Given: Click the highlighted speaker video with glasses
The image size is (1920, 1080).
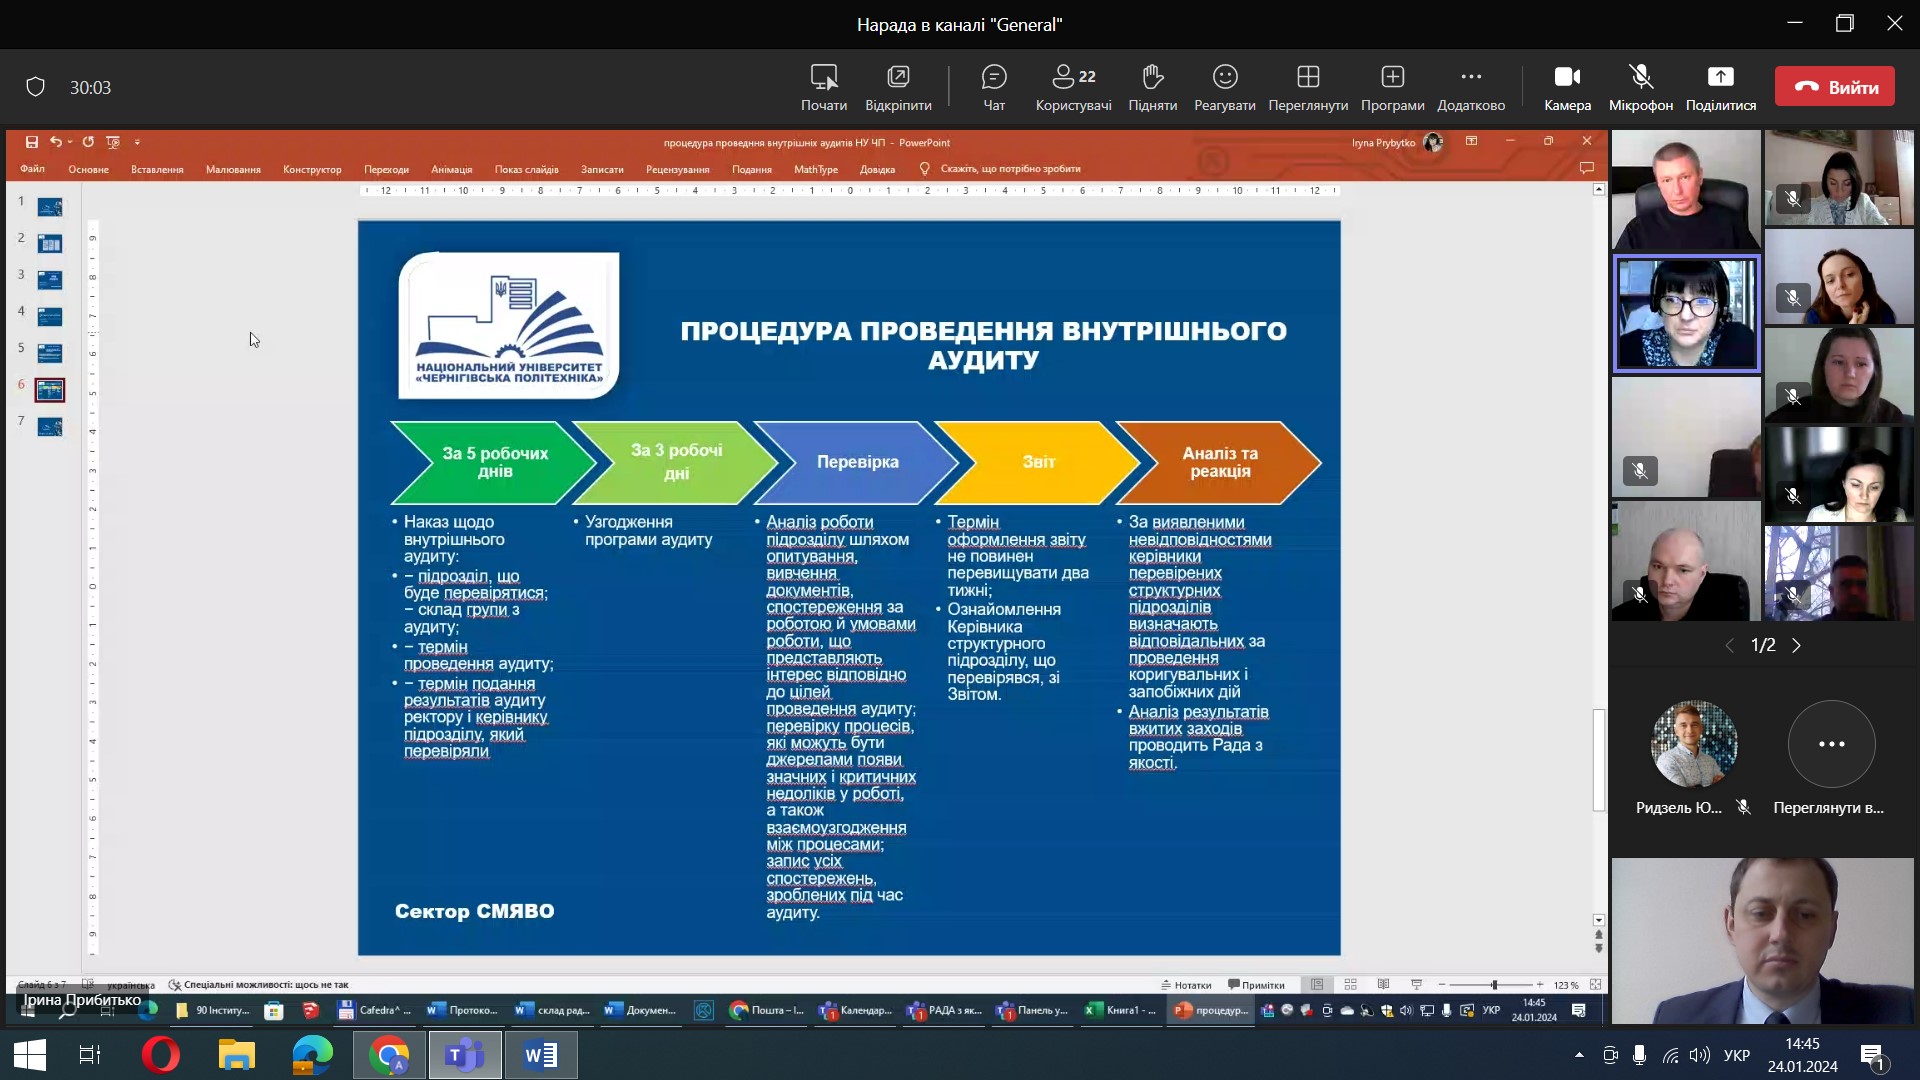Looking at the screenshot, I should pos(1687,314).
